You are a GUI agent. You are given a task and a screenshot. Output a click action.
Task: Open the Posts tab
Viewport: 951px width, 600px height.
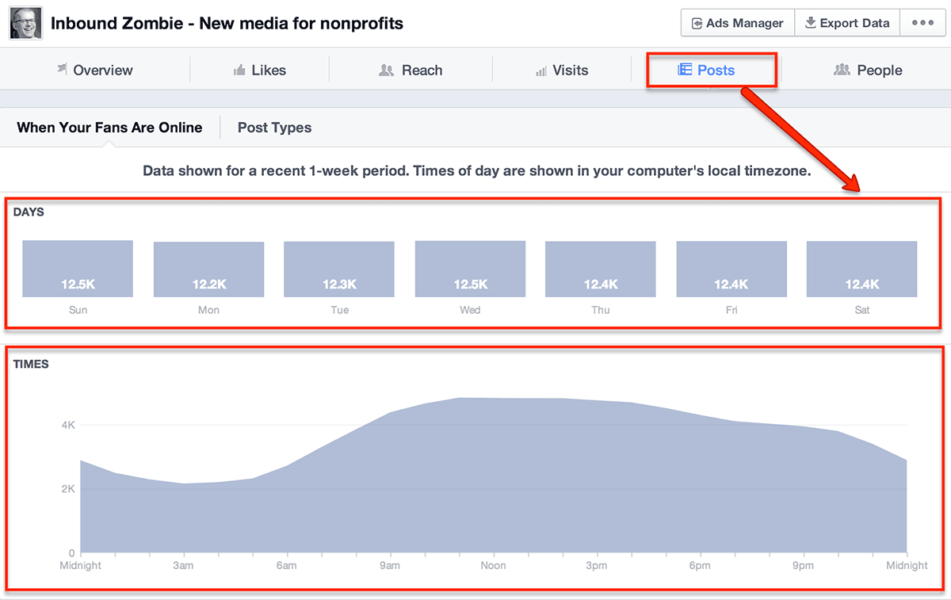click(x=712, y=70)
